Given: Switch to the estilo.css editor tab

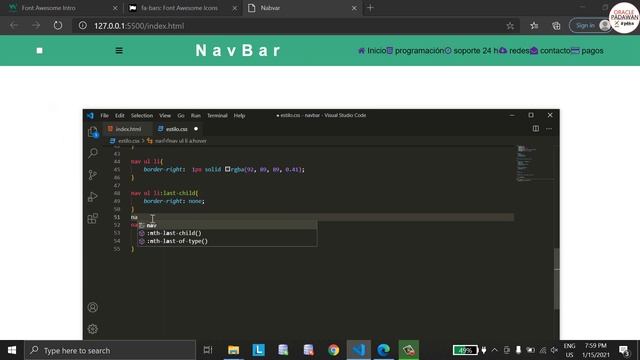Looking at the screenshot, I should click(x=178, y=129).
